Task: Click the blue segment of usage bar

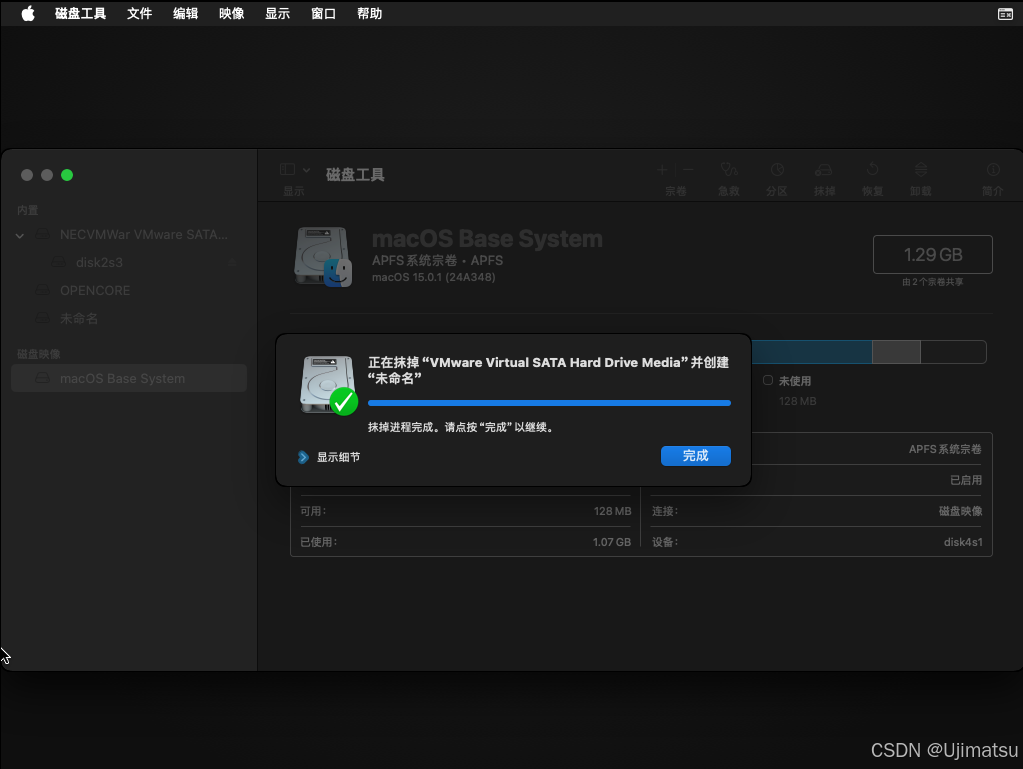Action: tap(812, 352)
